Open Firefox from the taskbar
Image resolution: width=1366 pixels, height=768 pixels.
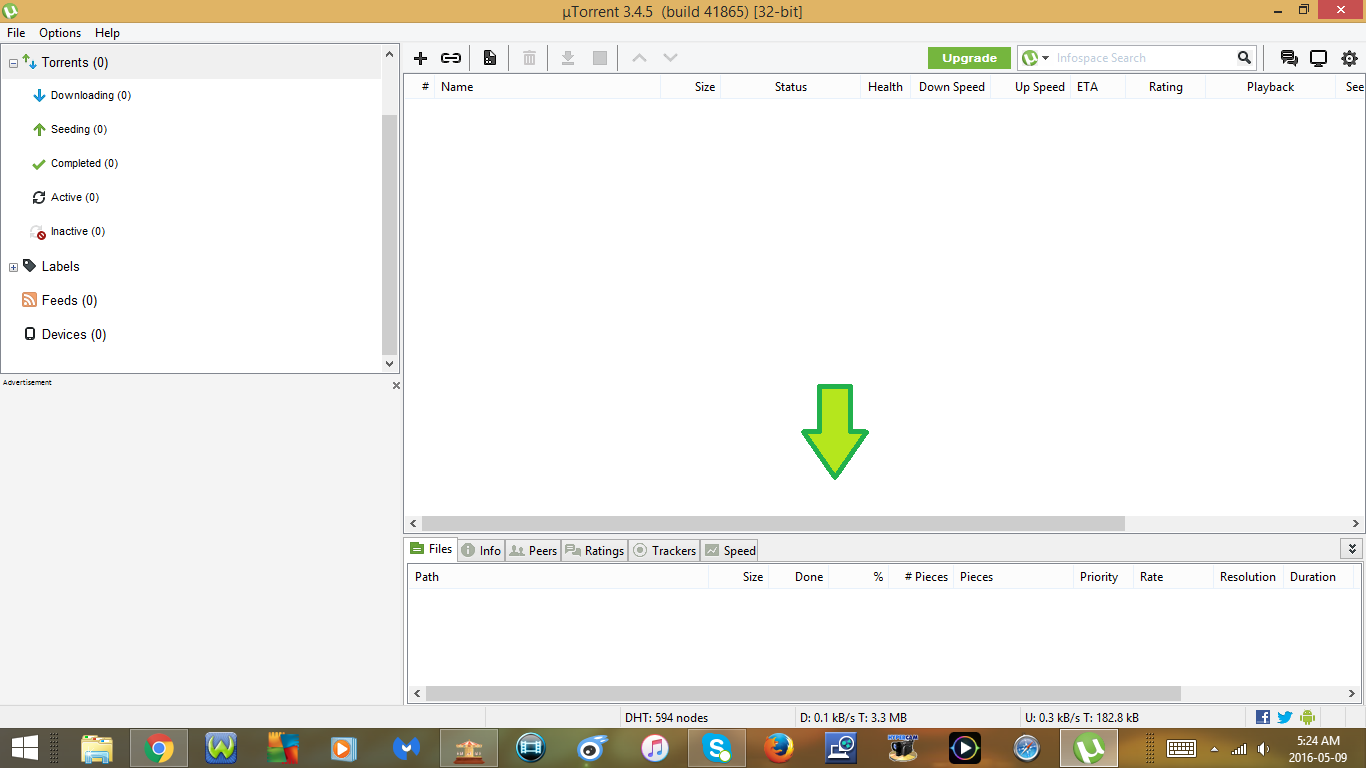tap(778, 748)
